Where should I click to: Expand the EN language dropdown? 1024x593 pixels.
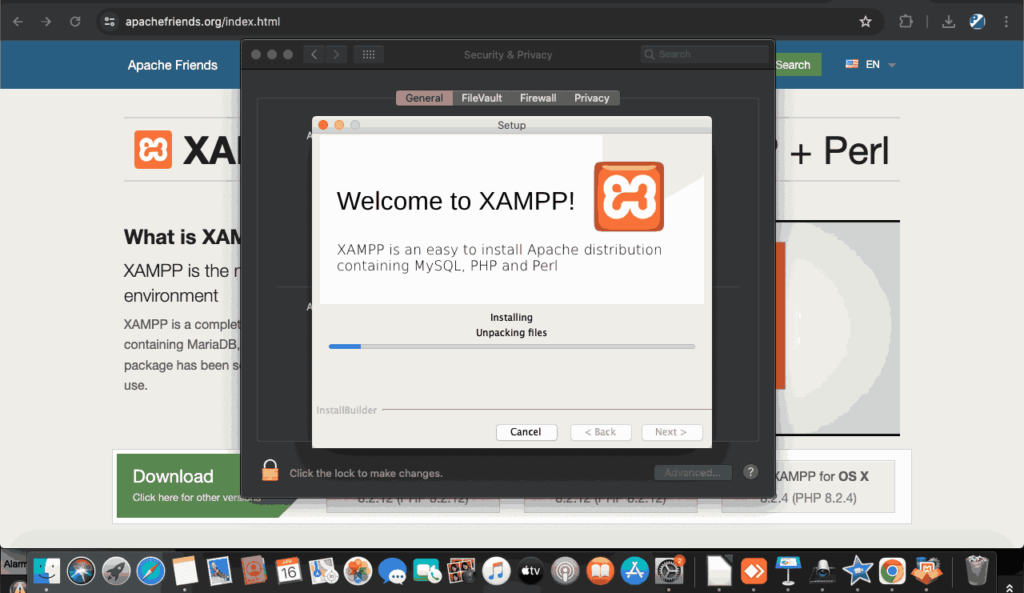[869, 64]
